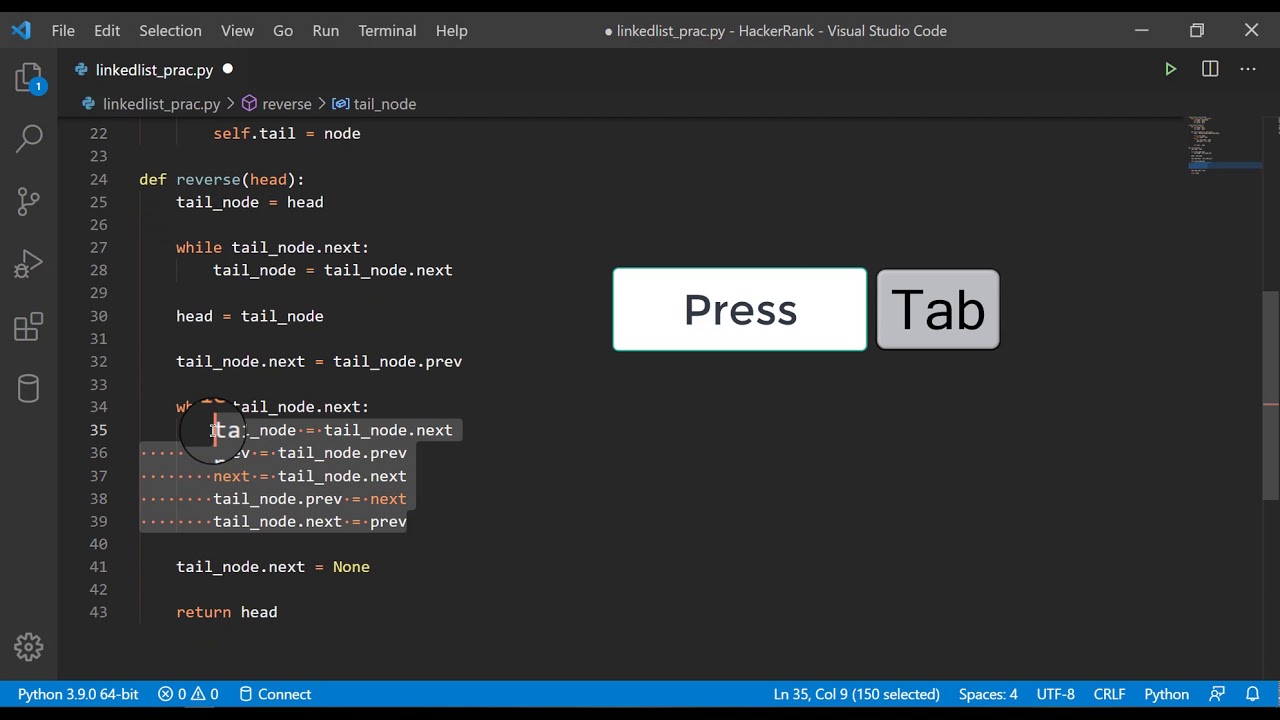Open the View menu
The height and width of the screenshot is (720, 1280).
coord(237,30)
